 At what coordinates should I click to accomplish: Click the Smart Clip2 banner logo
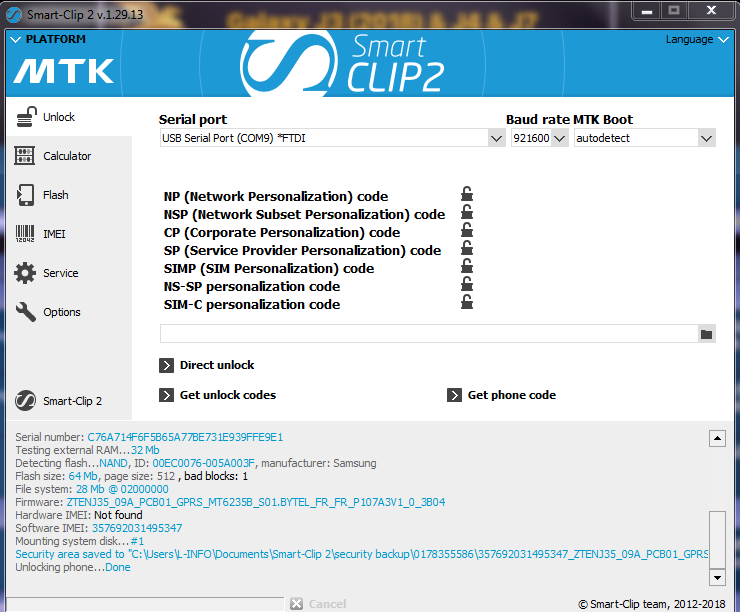pos(342,63)
